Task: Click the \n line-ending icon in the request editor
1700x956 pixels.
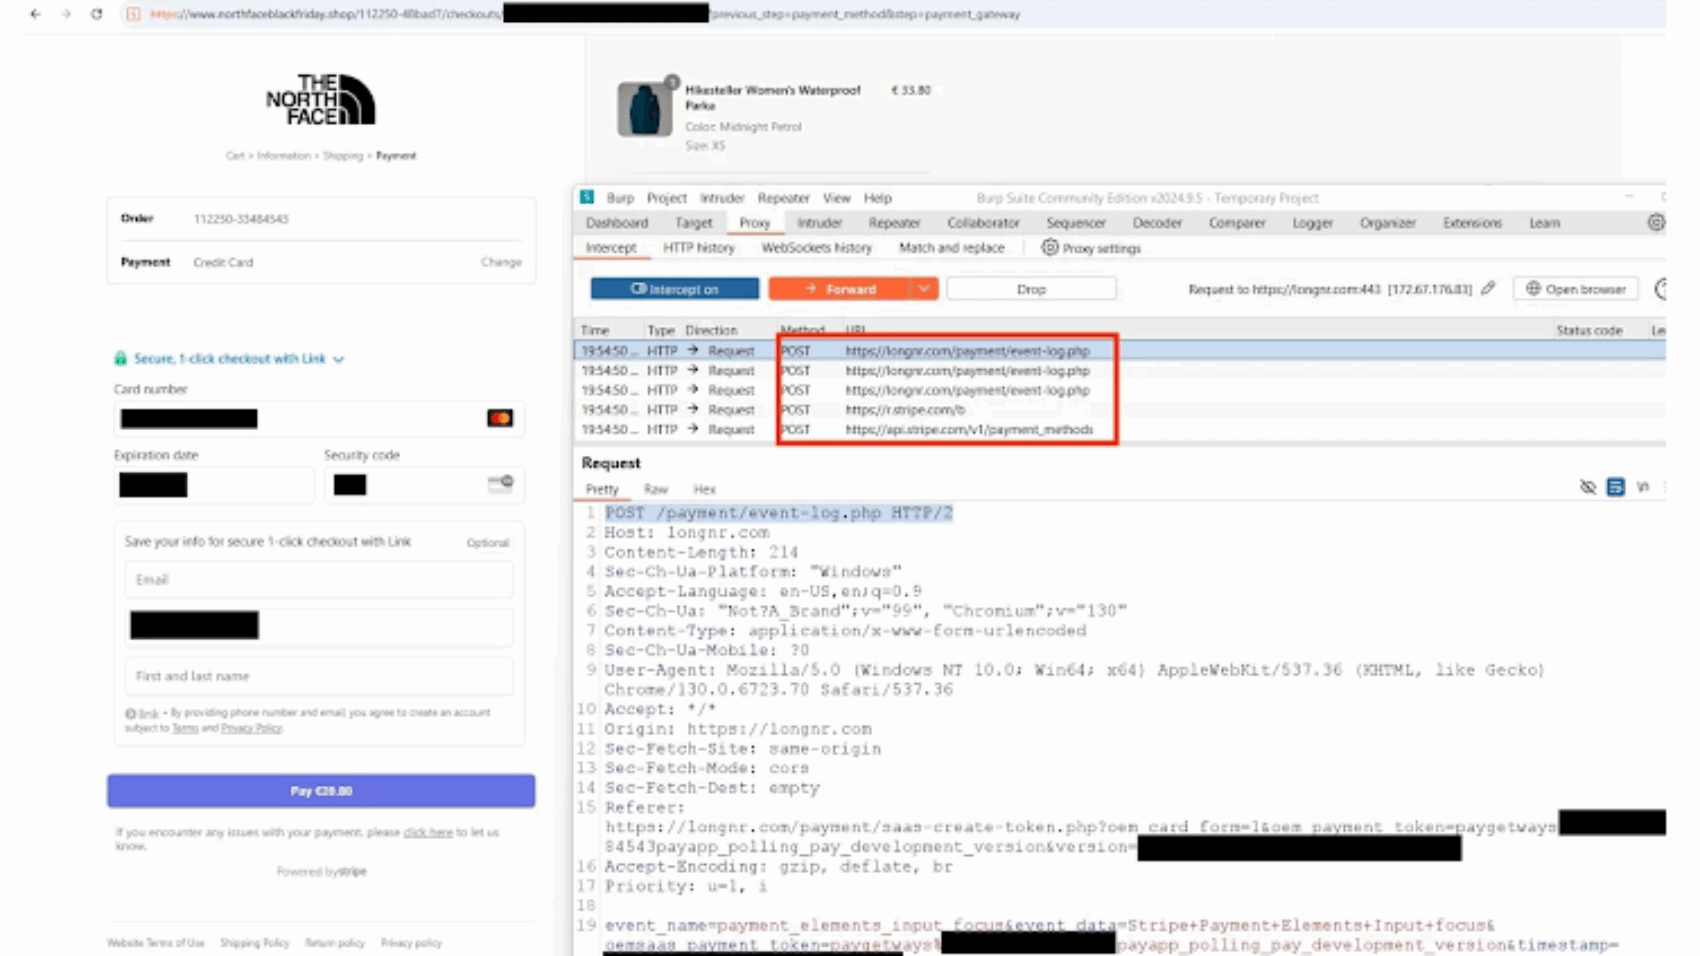Action: (x=1643, y=487)
